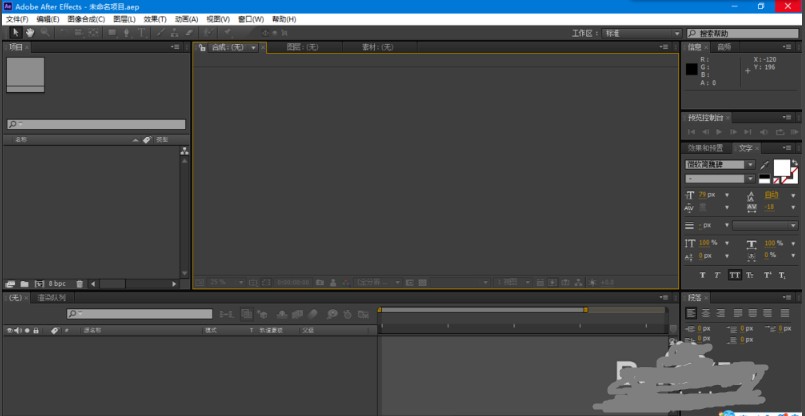Switch to the 渲染队列 render queue tab
Screen dimensions: 805x416
pos(52,298)
